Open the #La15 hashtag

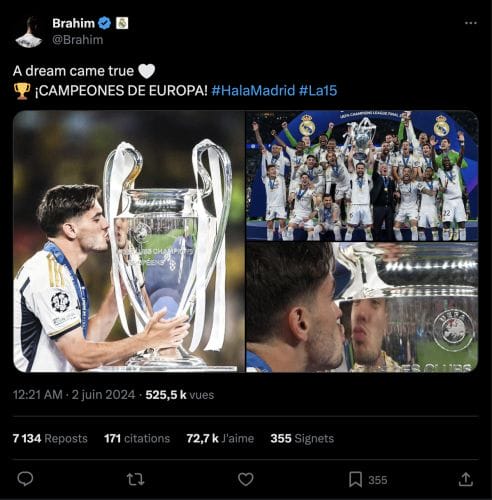click(x=318, y=90)
